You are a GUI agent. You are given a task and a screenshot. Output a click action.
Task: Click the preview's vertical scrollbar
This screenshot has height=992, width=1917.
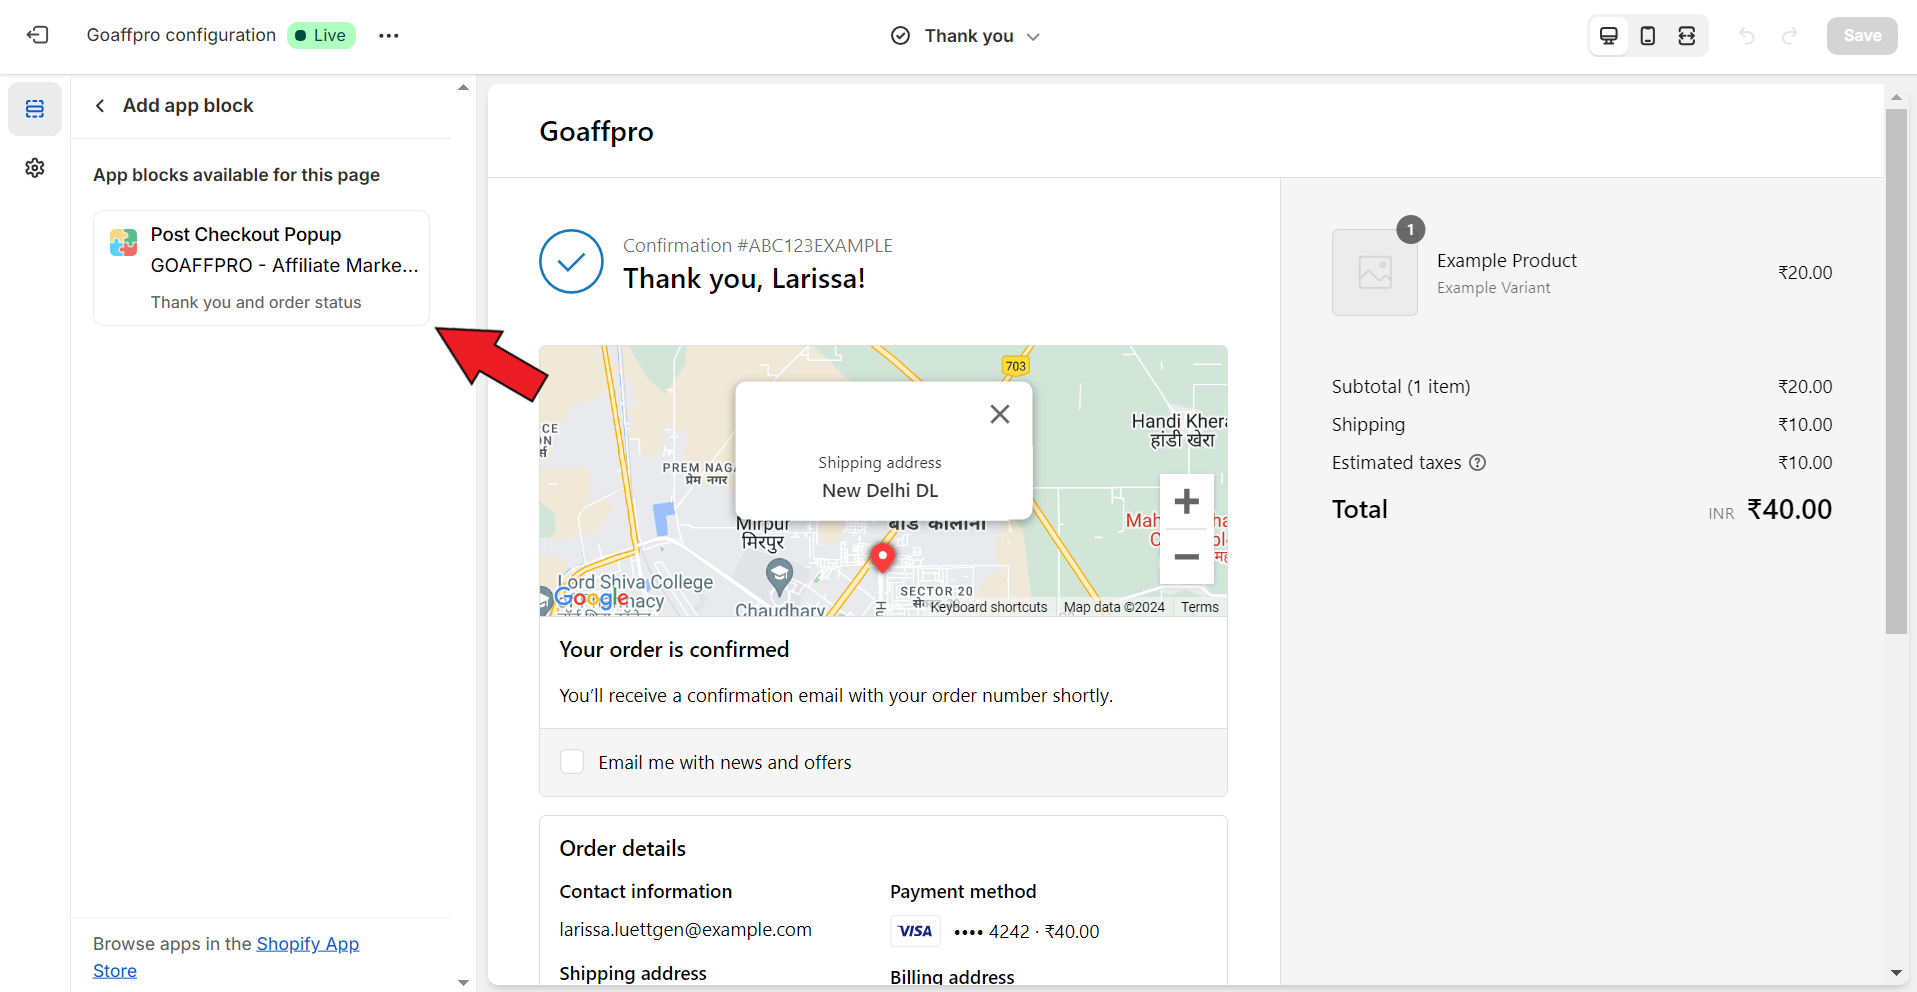click(x=1896, y=370)
